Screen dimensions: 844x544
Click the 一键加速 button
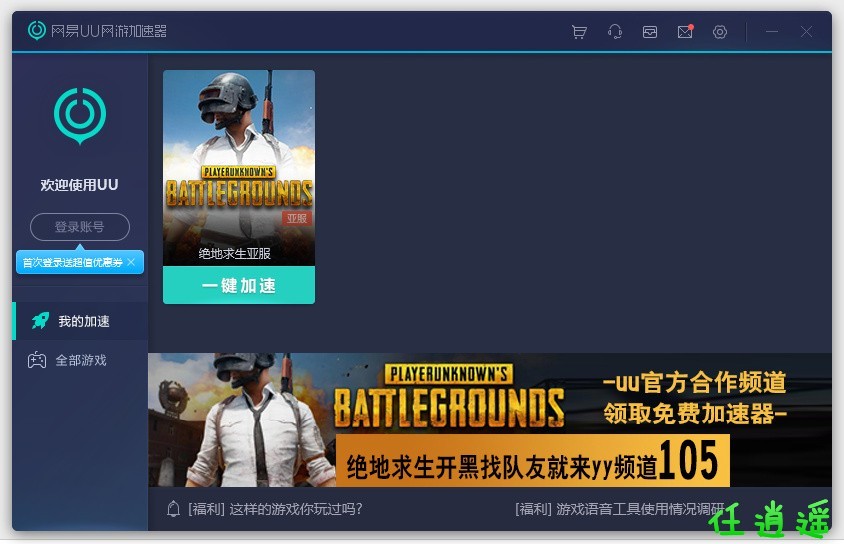pyautogui.click(x=239, y=285)
